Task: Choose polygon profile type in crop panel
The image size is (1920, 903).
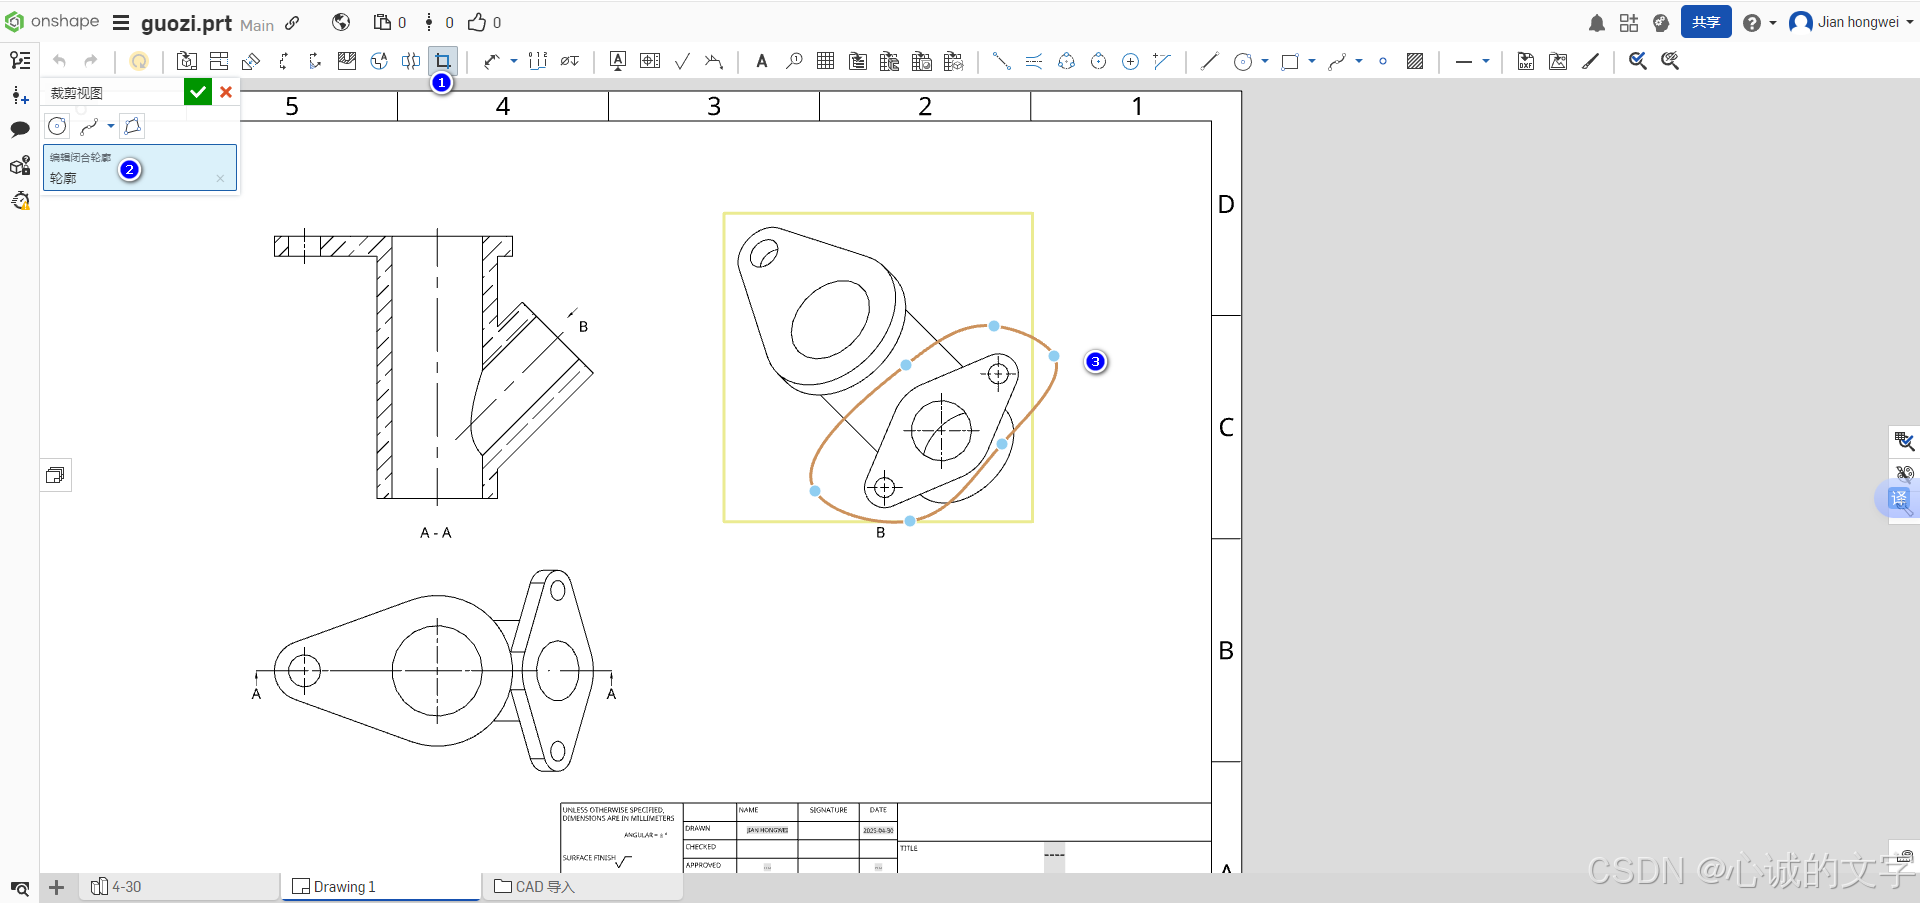Action: [132, 126]
